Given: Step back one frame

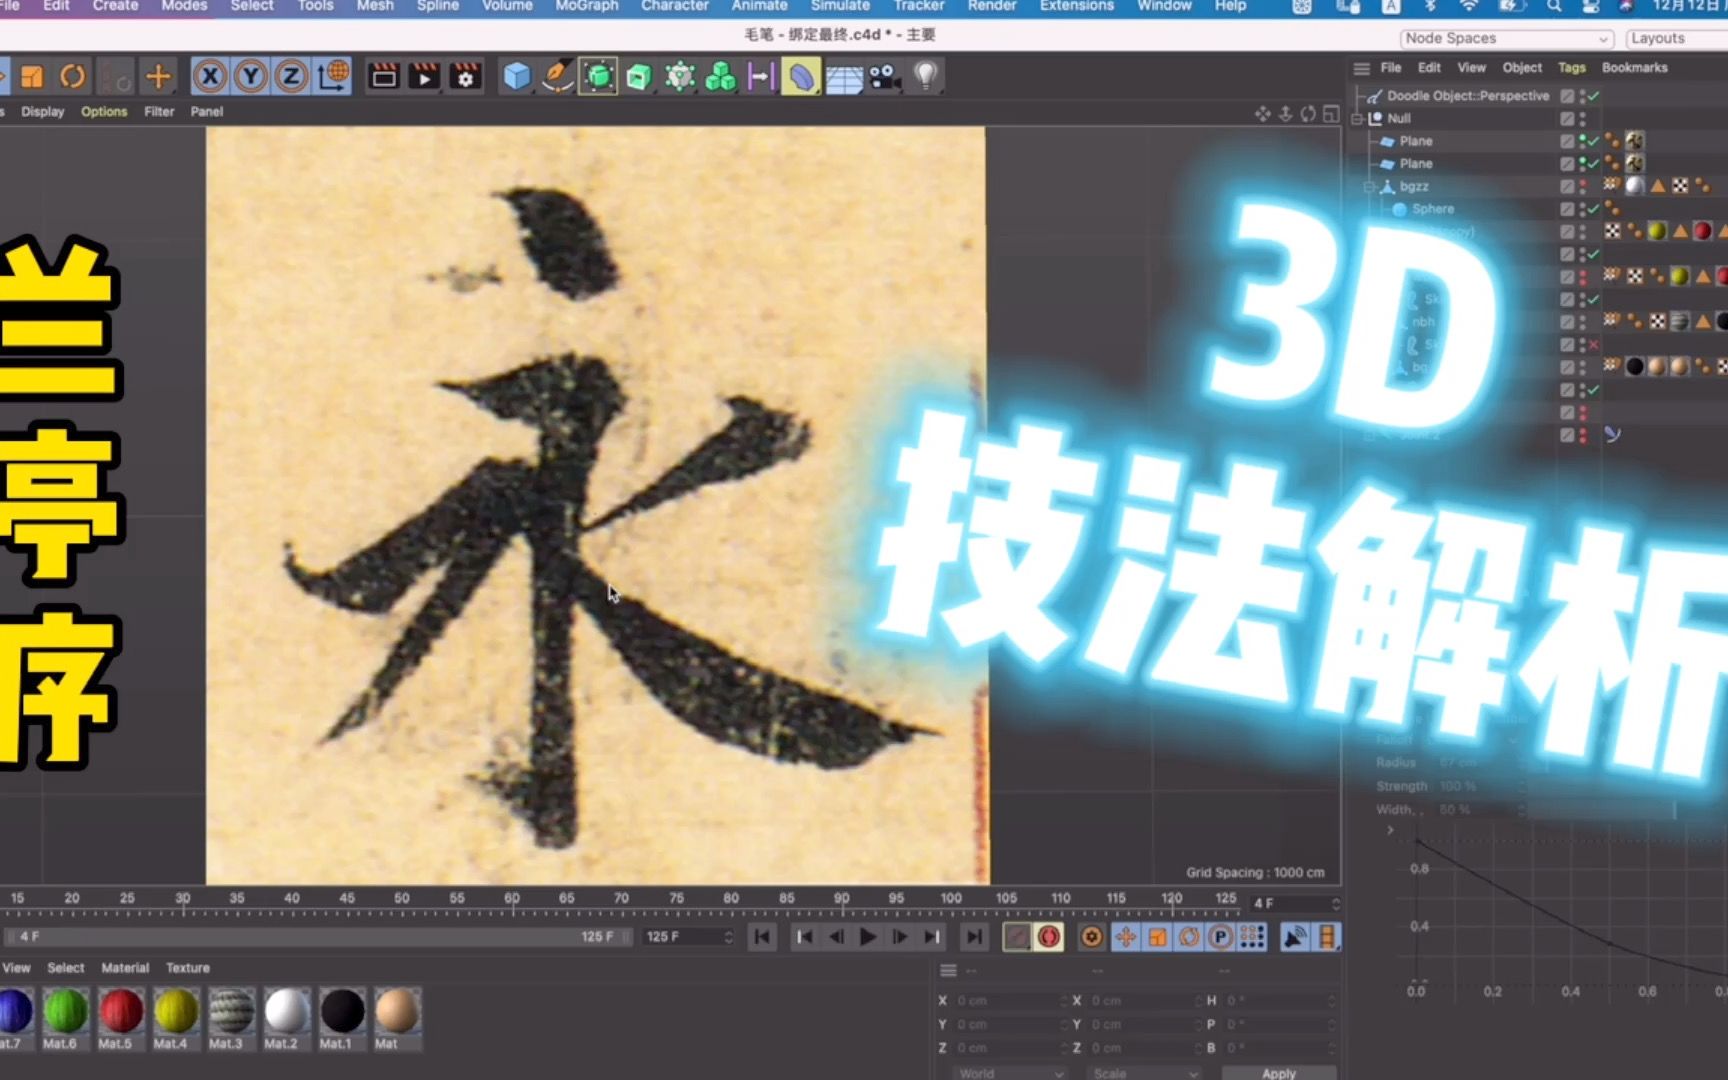Looking at the screenshot, I should (836, 937).
